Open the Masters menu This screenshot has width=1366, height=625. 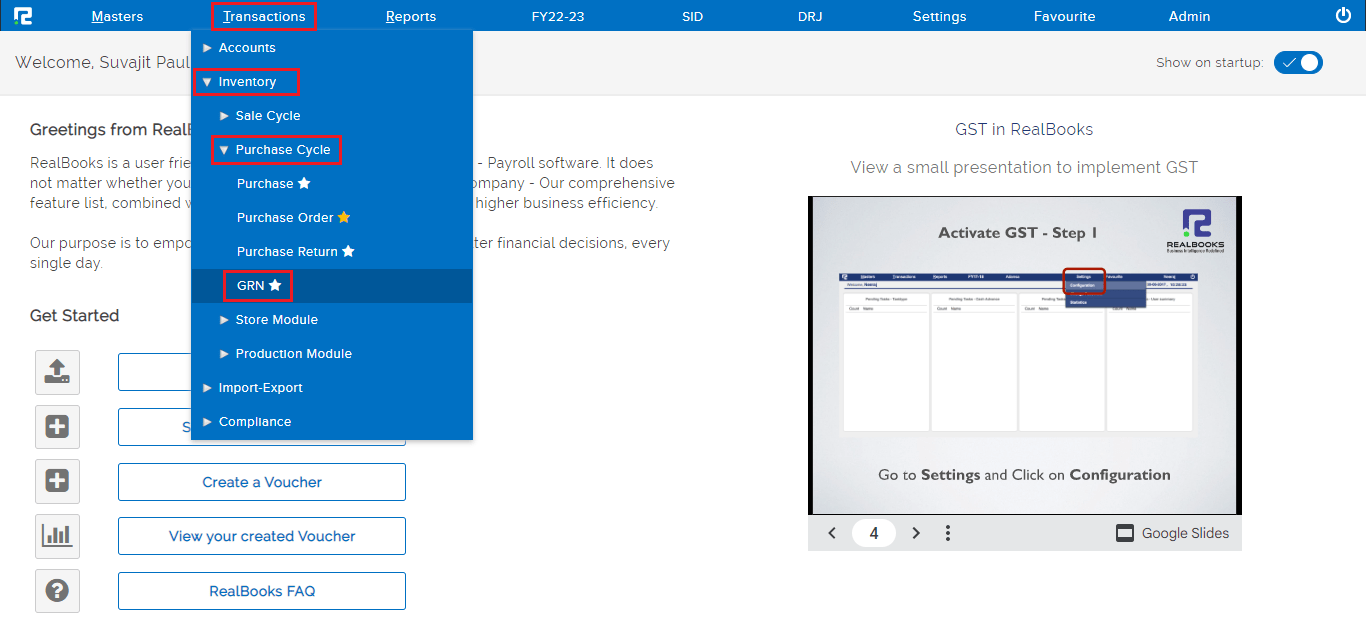[117, 16]
